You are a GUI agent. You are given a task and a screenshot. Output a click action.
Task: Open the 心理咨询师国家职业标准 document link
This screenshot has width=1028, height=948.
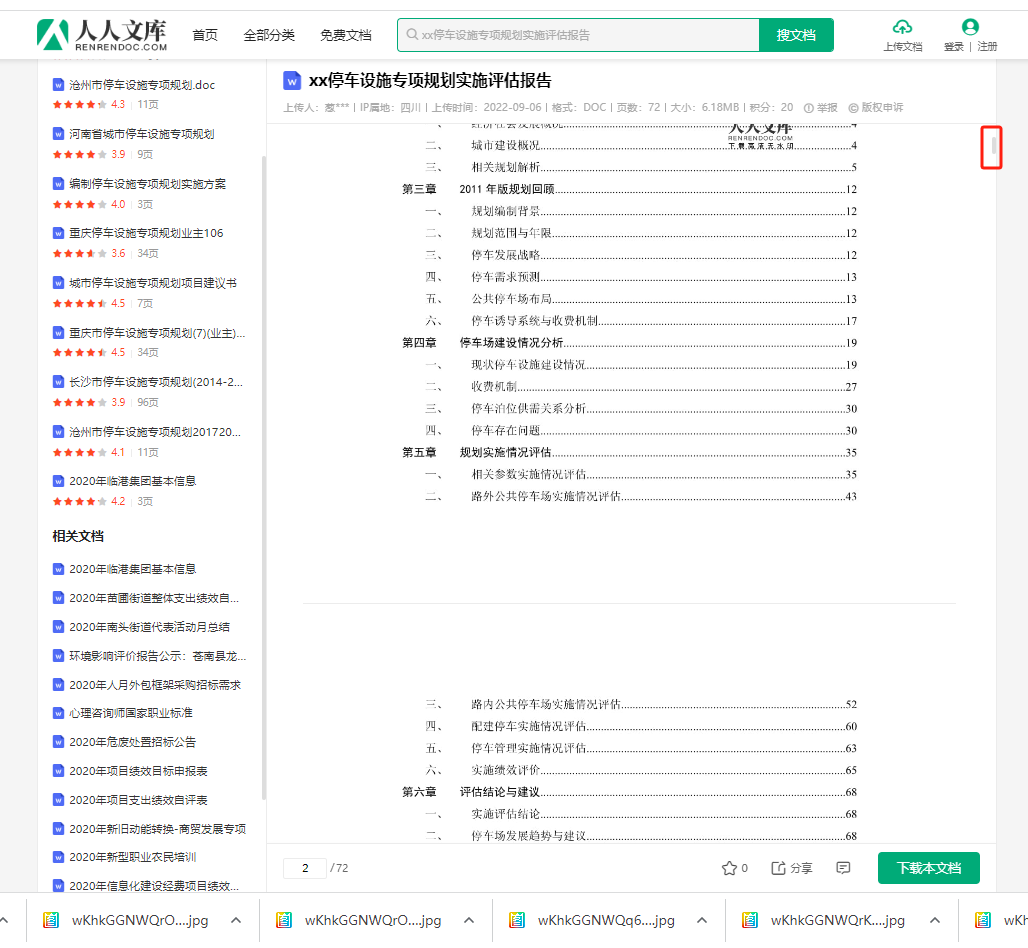(x=131, y=713)
